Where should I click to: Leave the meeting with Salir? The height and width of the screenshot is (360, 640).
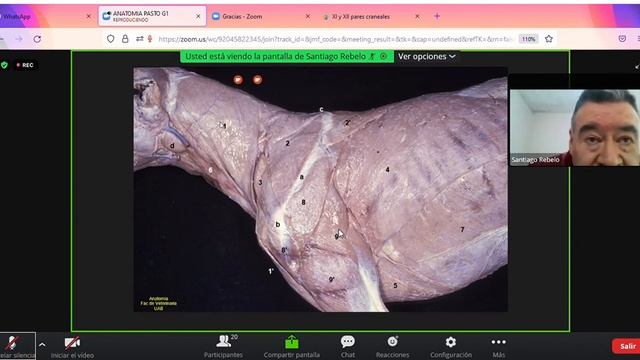(627, 346)
